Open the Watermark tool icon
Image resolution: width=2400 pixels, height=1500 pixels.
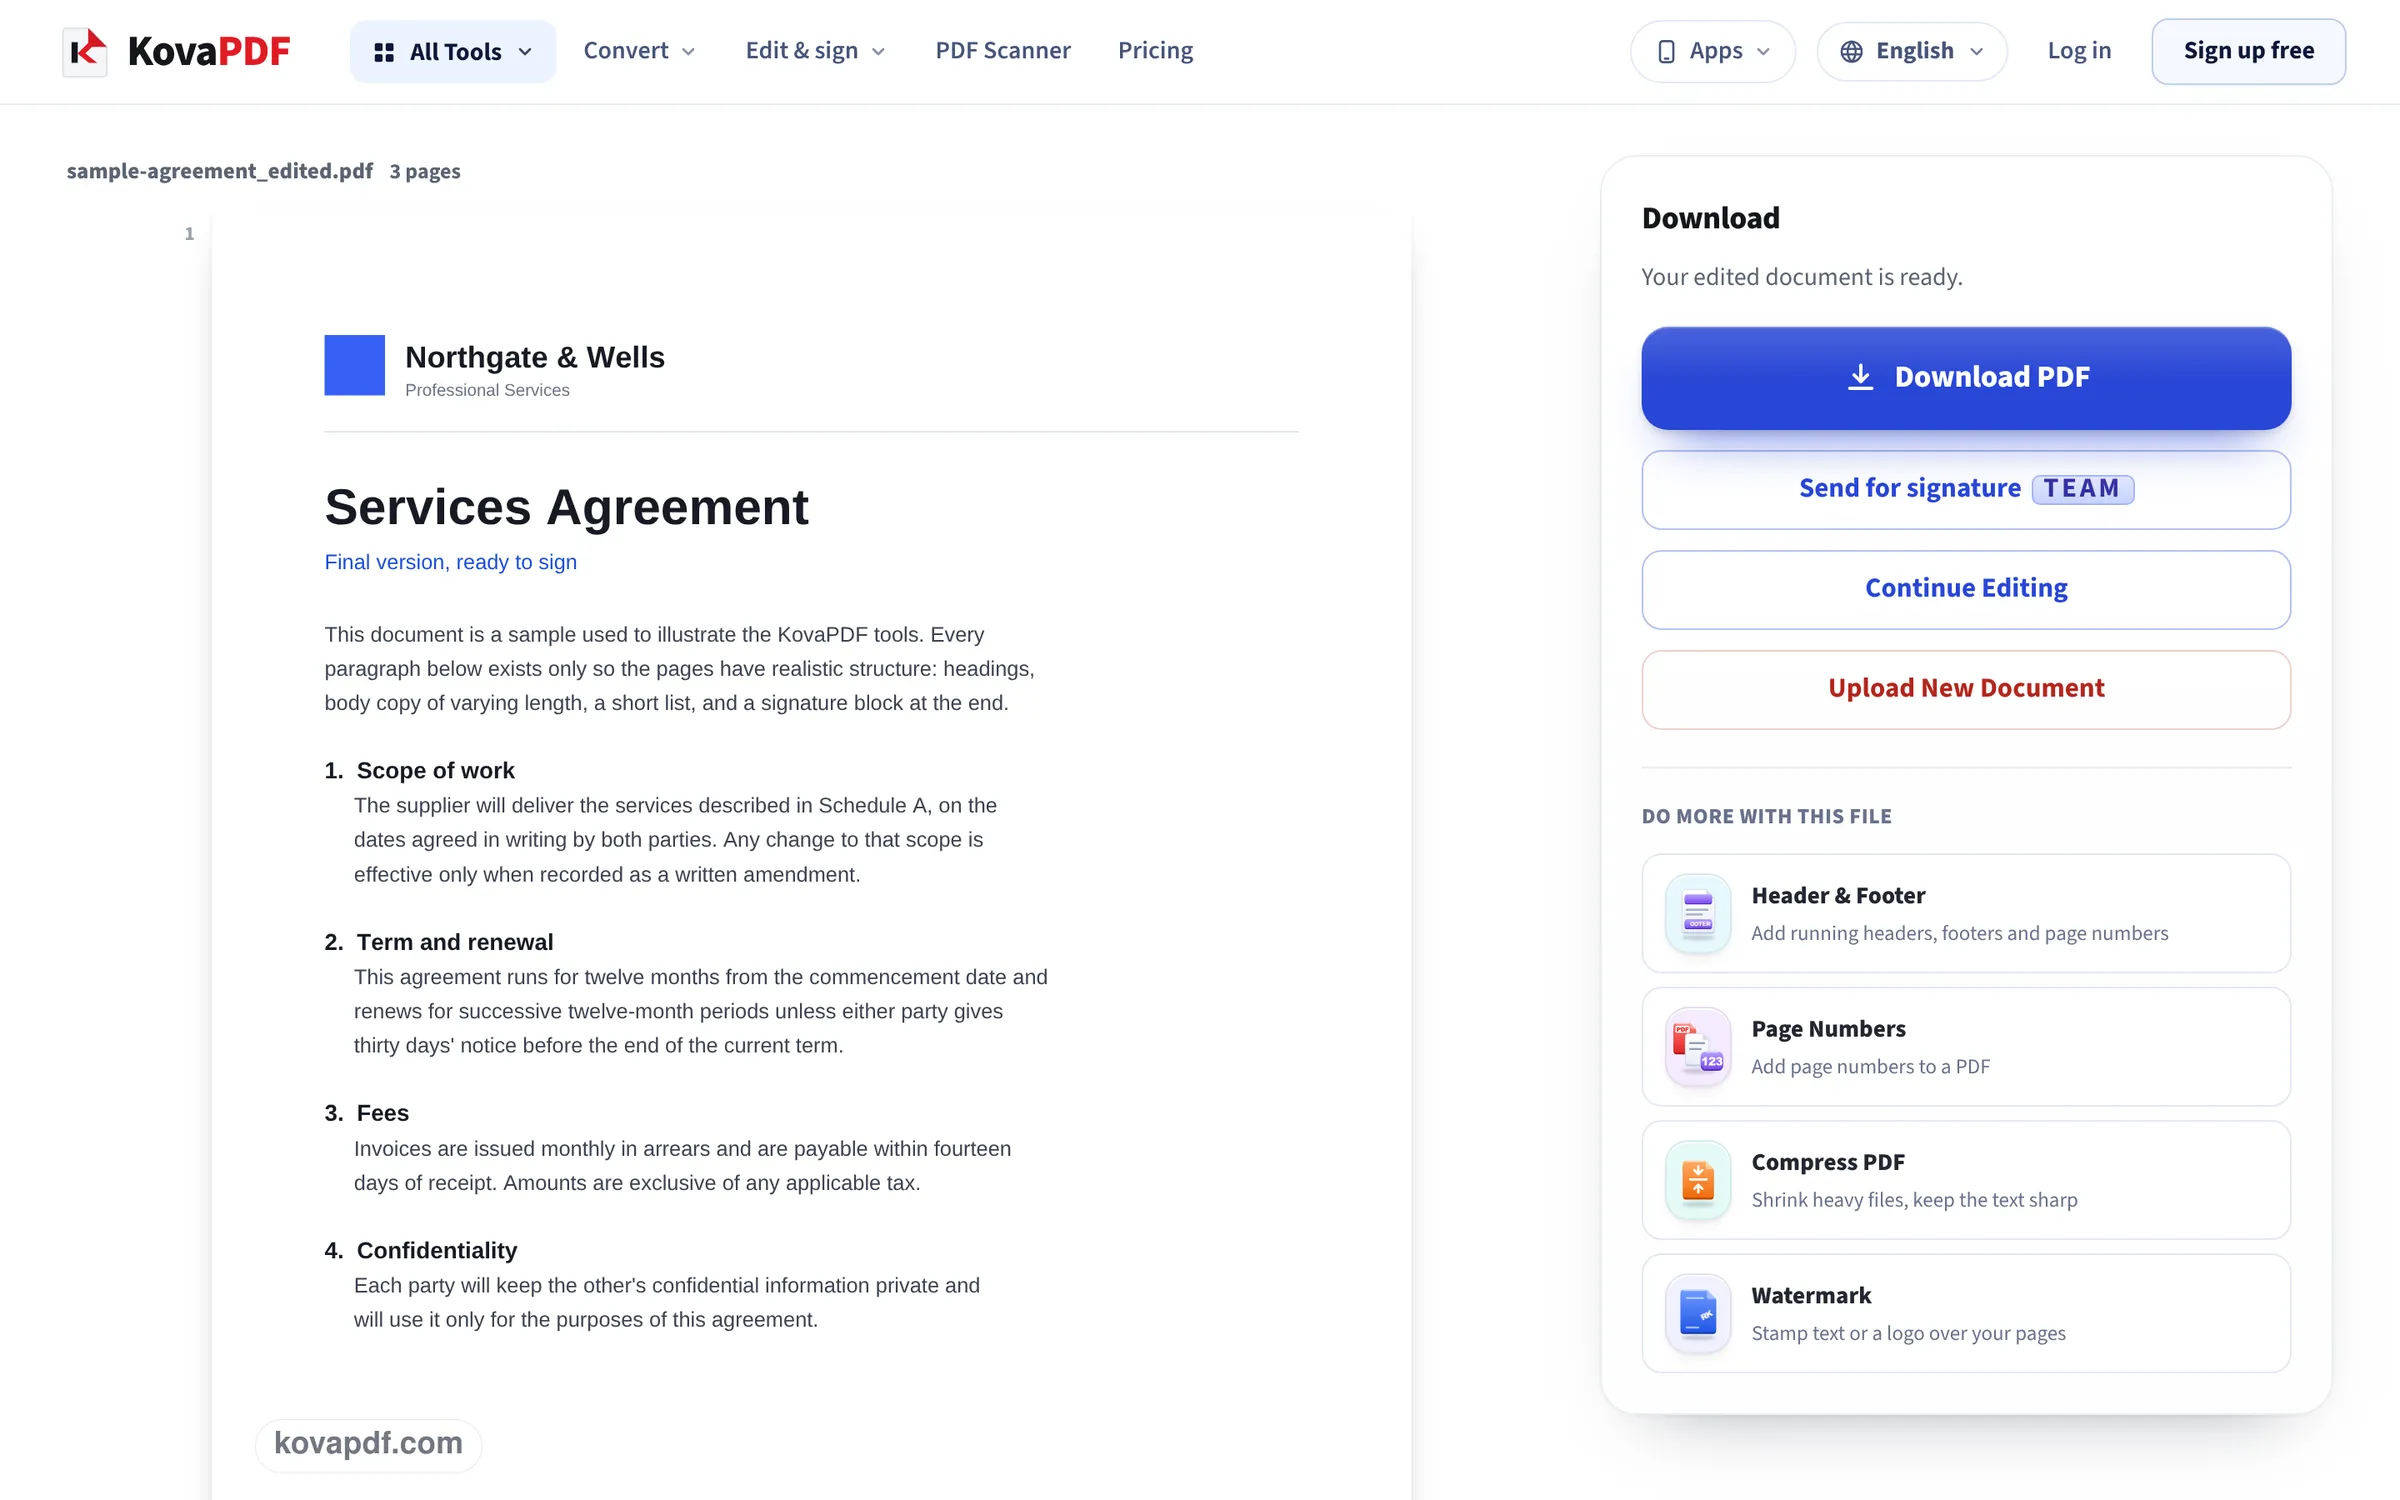1698,1313
